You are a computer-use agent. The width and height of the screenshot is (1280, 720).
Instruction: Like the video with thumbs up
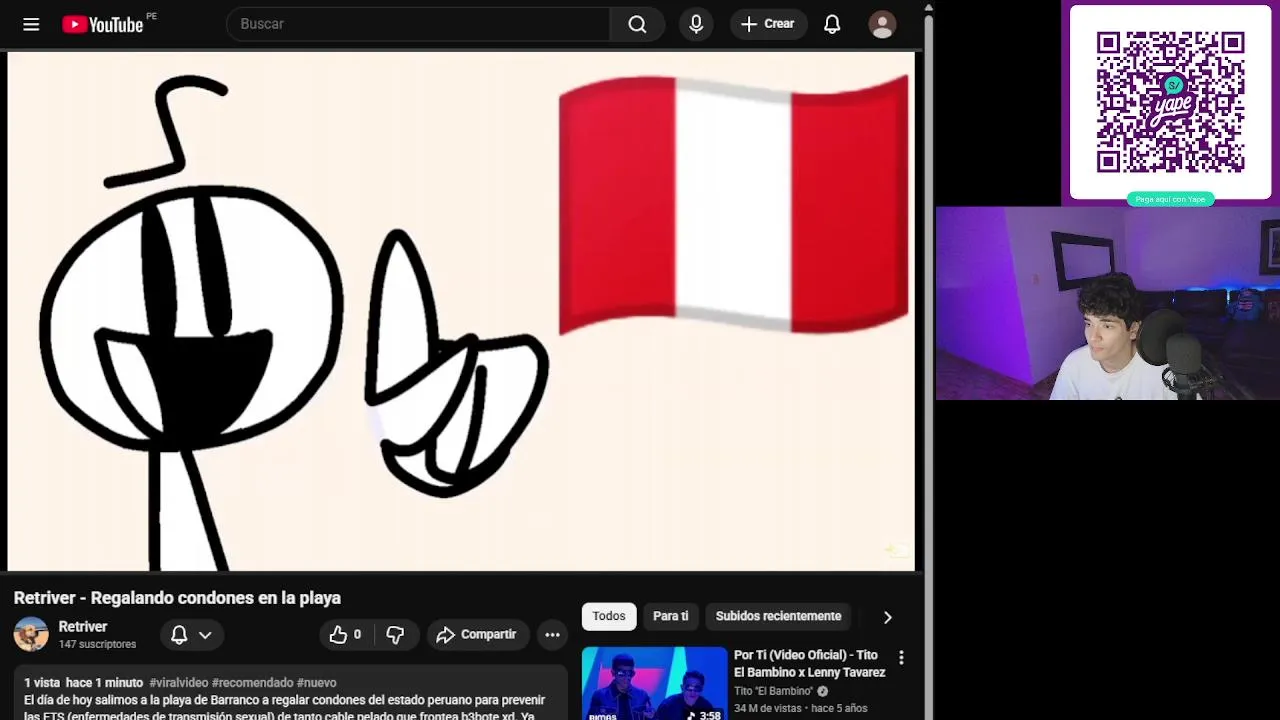click(x=344, y=635)
